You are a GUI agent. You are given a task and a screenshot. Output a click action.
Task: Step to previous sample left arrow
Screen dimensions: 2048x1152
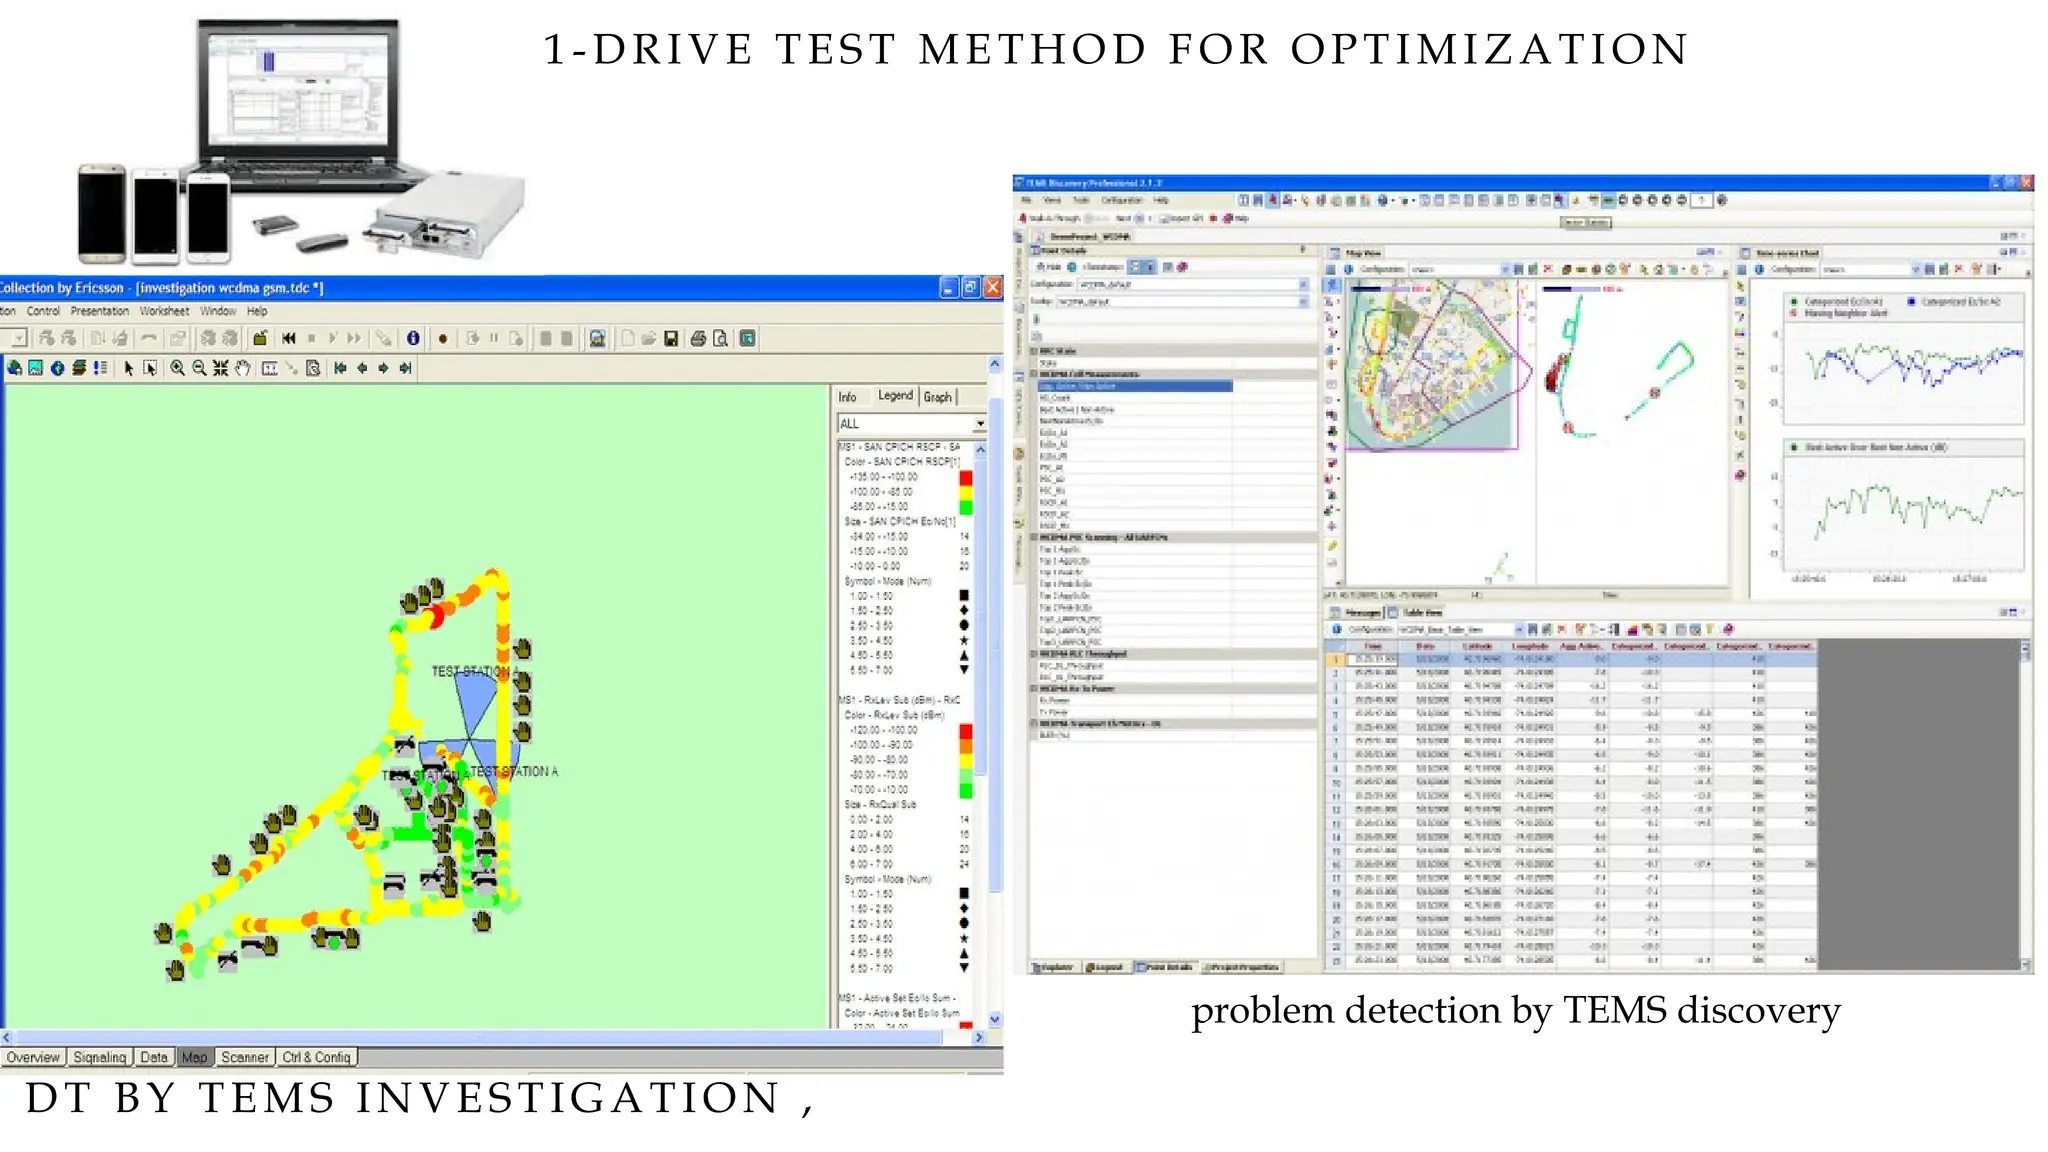pyautogui.click(x=362, y=369)
